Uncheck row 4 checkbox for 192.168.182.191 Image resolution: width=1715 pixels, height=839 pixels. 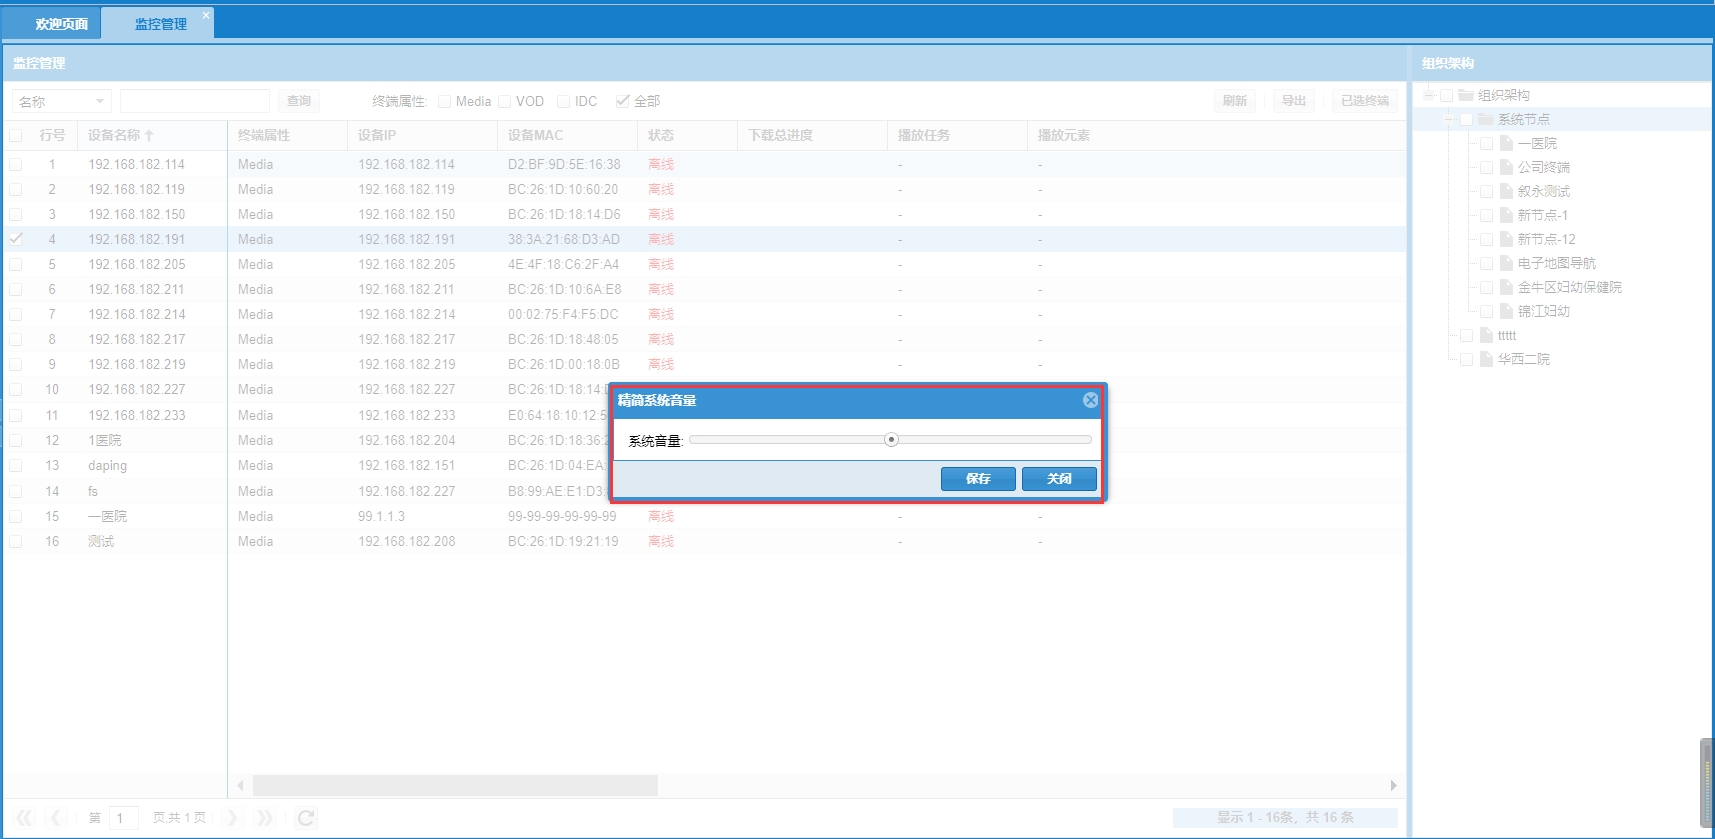click(x=16, y=239)
